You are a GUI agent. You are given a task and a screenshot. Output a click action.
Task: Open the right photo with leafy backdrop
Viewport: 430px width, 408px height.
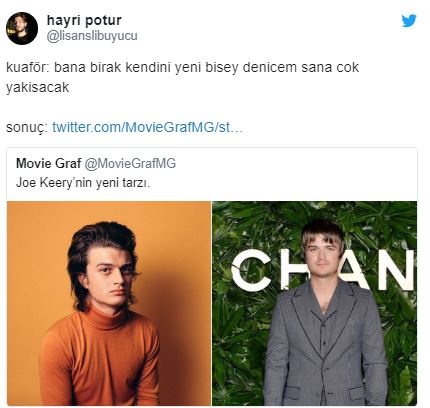(x=314, y=303)
